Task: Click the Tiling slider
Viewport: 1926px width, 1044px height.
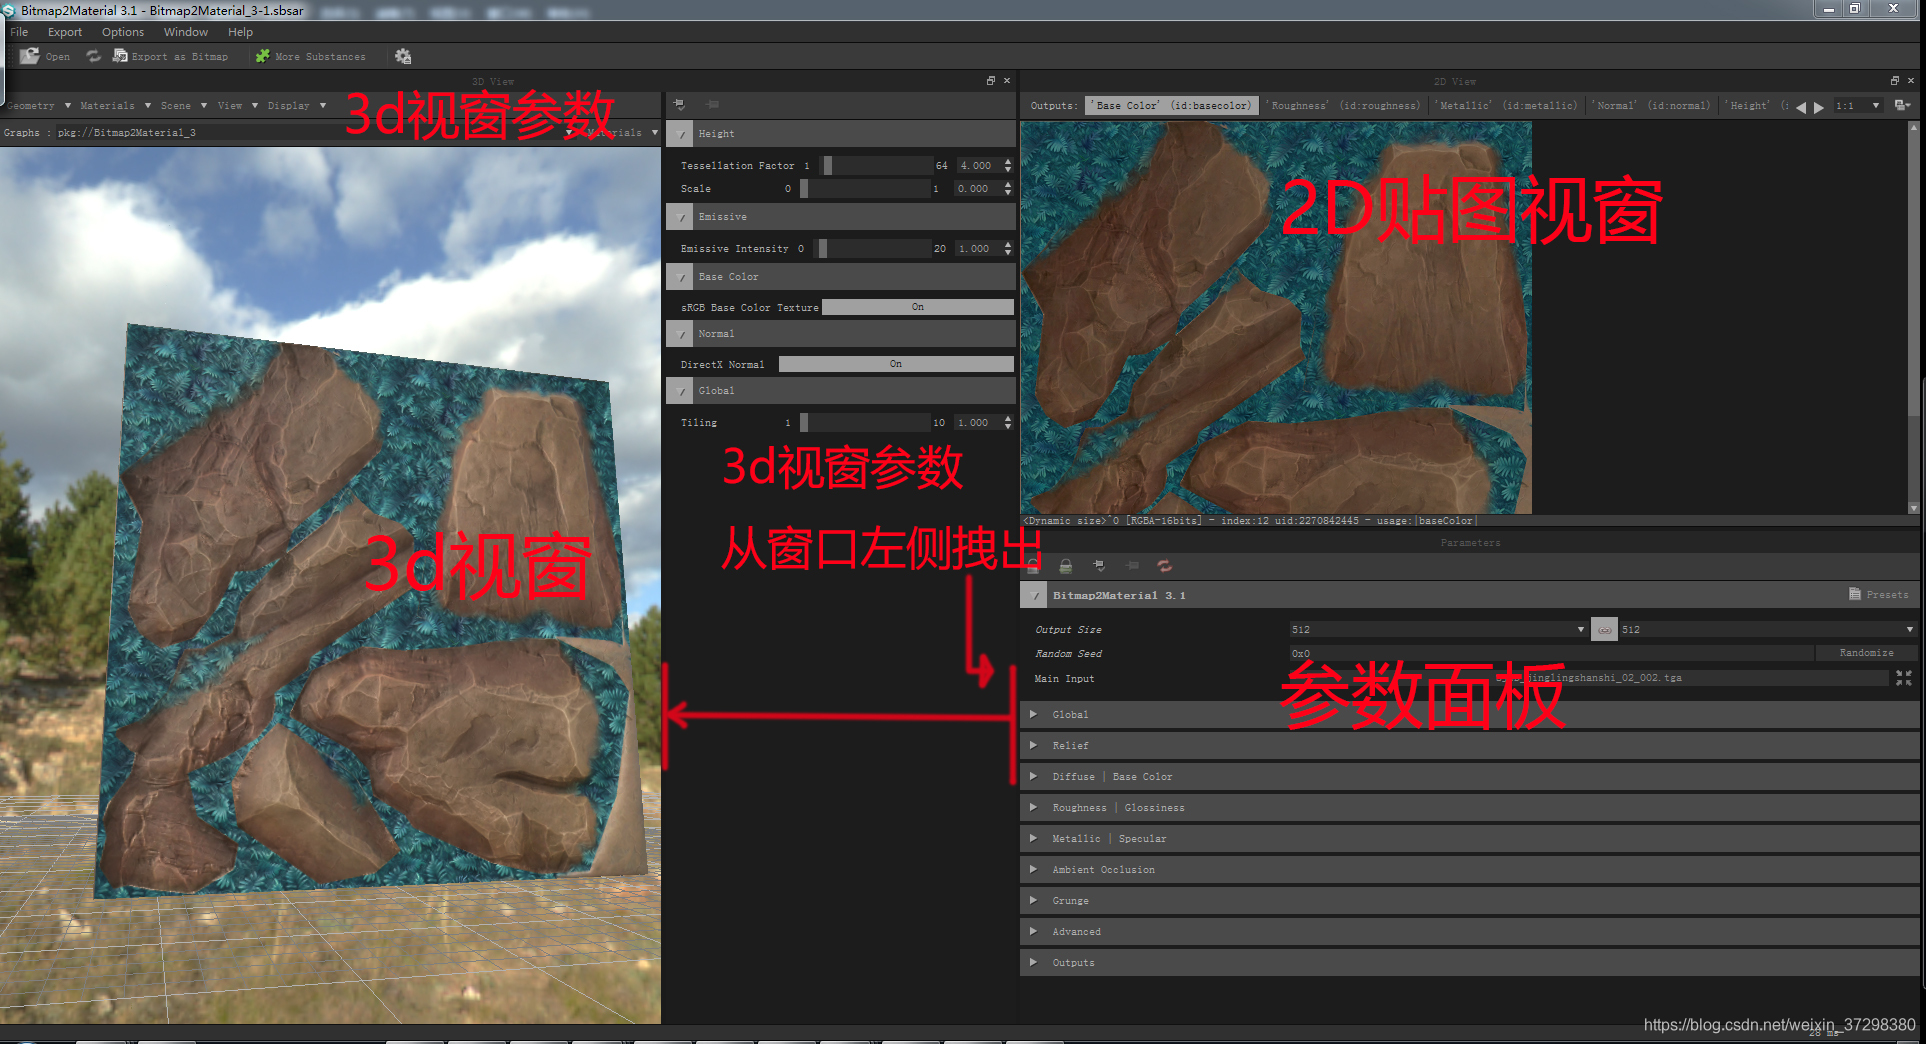Action: tap(864, 423)
